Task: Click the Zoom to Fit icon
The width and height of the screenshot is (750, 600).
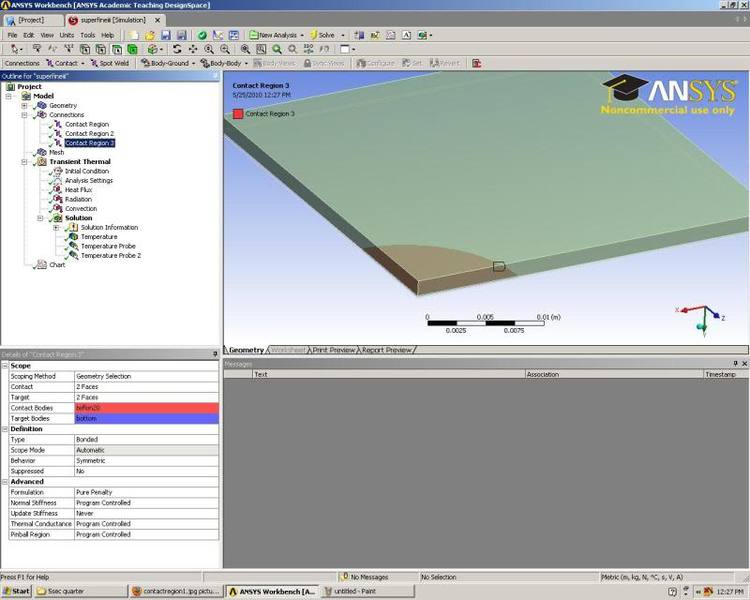Action: [x=245, y=49]
